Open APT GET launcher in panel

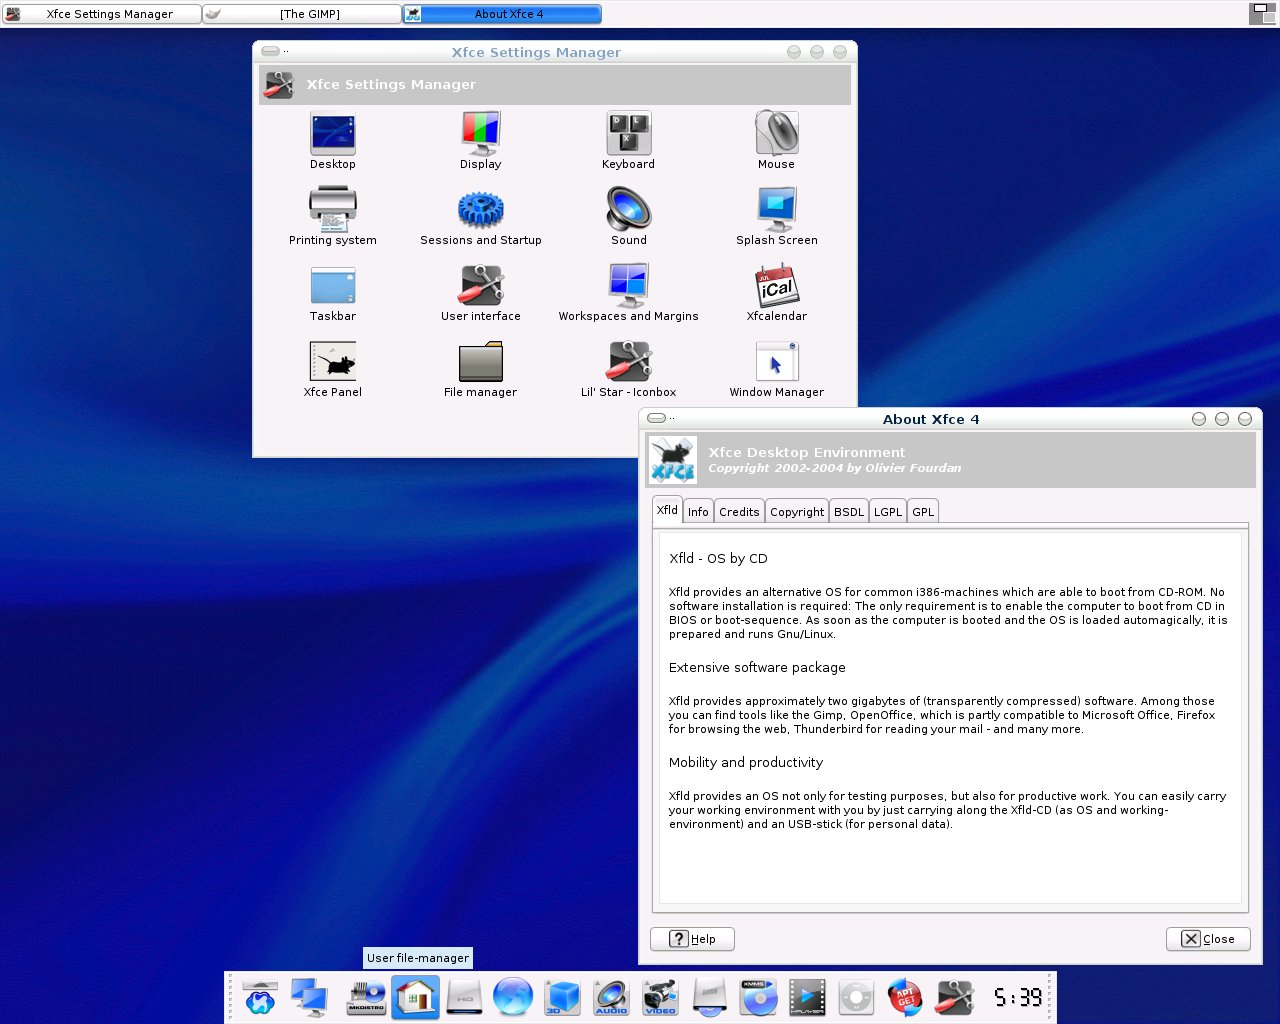point(905,997)
